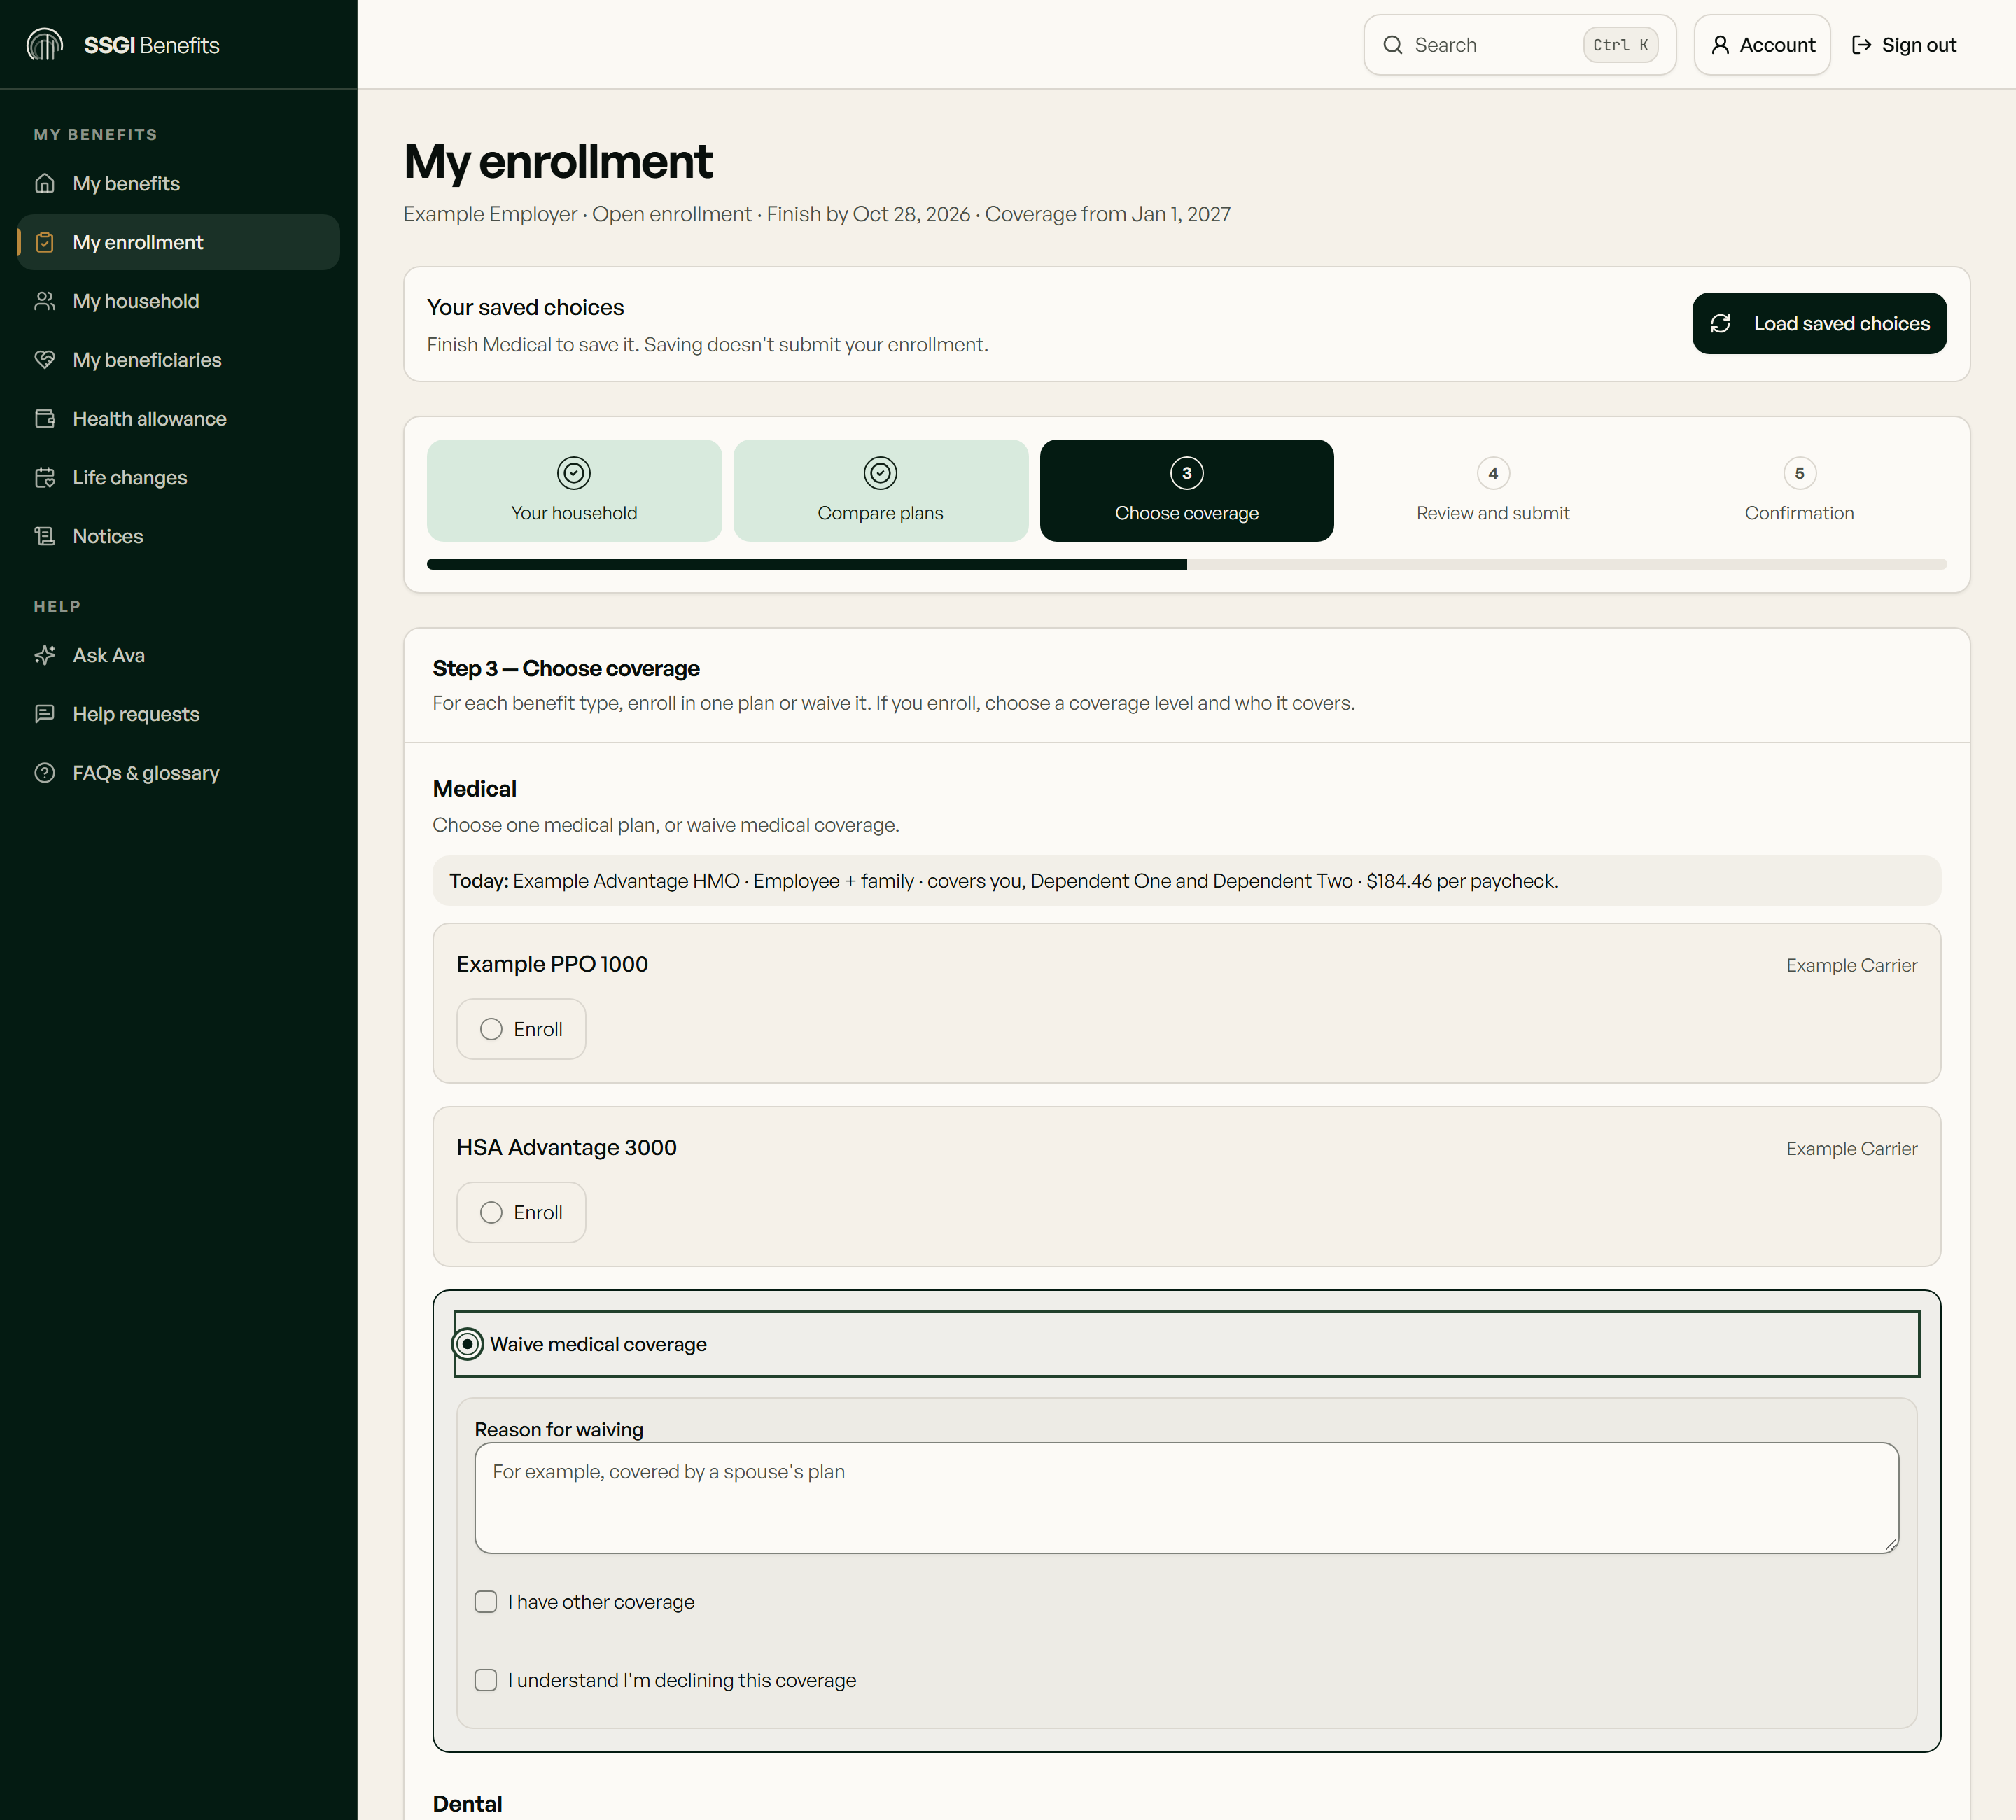Click the checkmark icon above Your household
Viewport: 2016px width, 1820px height.
click(574, 473)
